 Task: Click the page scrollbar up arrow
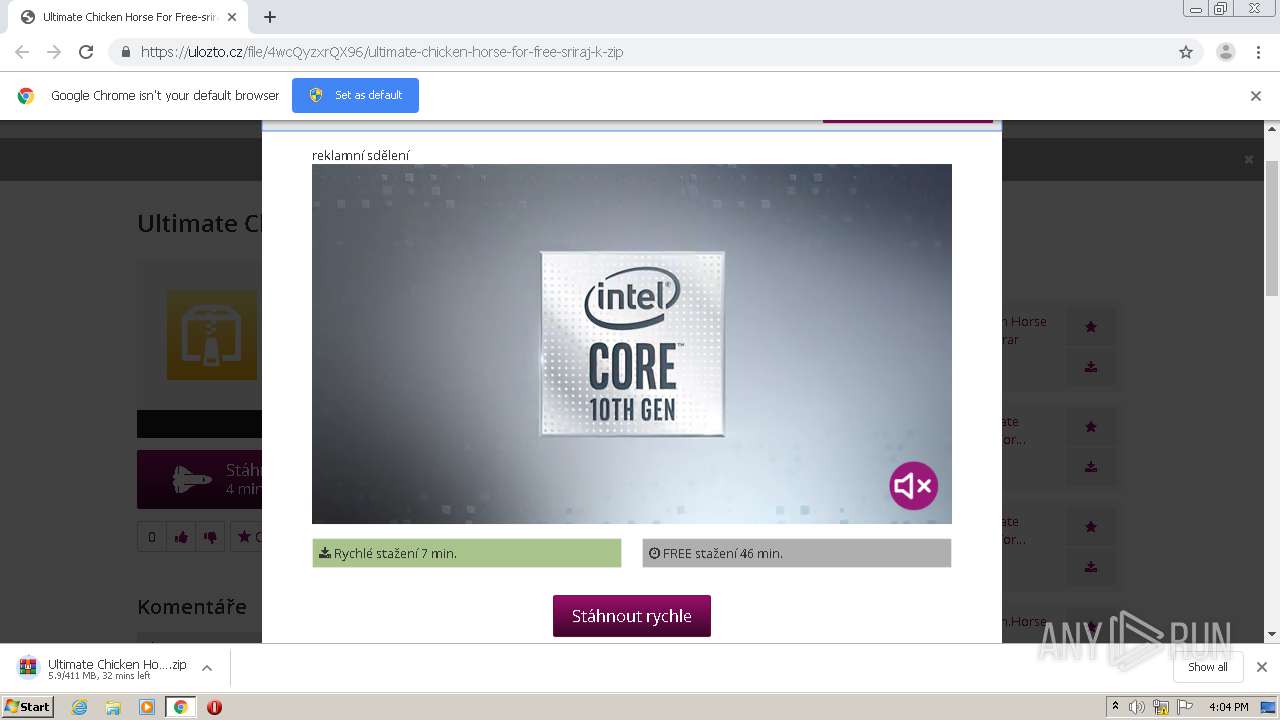pos(1272,128)
